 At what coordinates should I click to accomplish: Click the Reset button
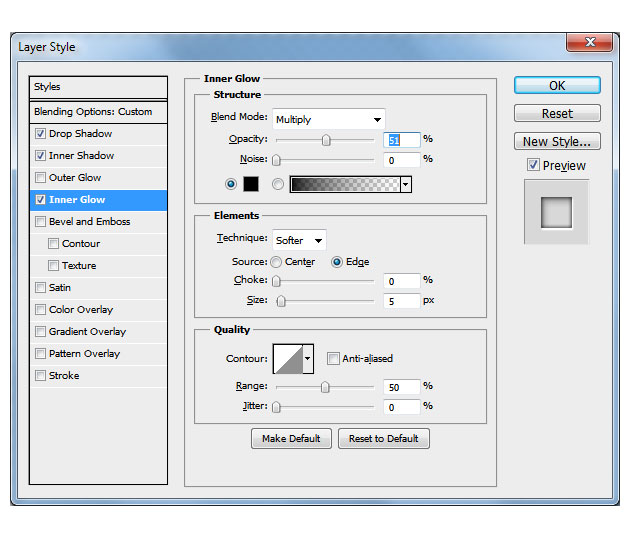point(557,113)
